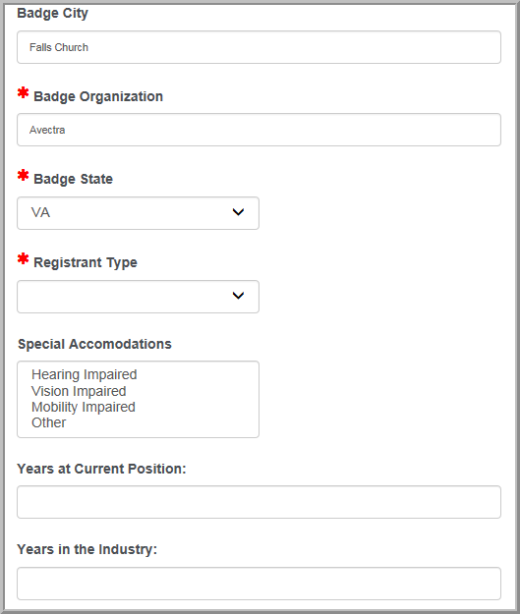
Task: Click the Badge City text field
Action: 259,47
